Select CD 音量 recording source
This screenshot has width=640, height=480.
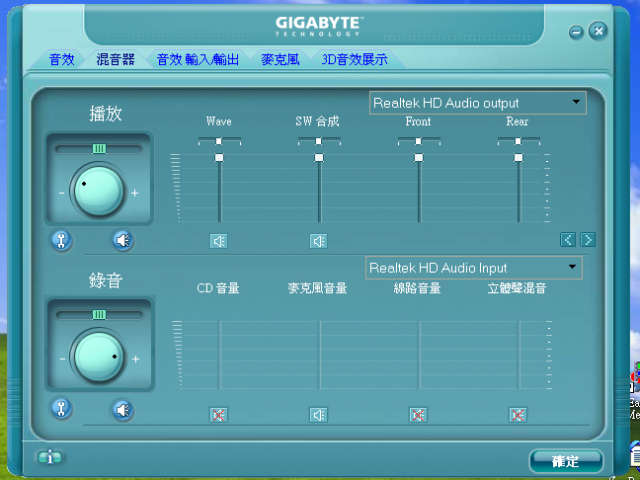click(x=219, y=415)
